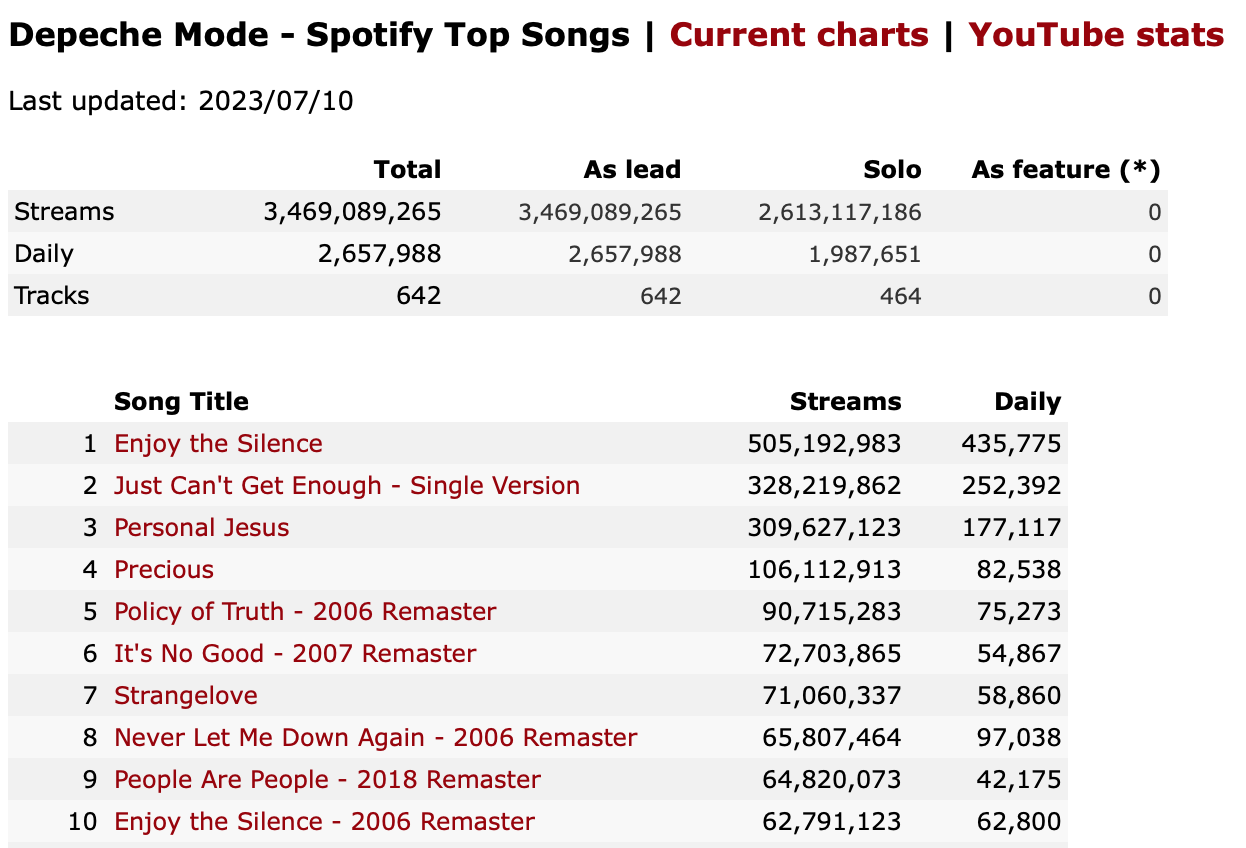The image size is (1246, 848).
Task: Select the Precious song link
Action: point(164,570)
